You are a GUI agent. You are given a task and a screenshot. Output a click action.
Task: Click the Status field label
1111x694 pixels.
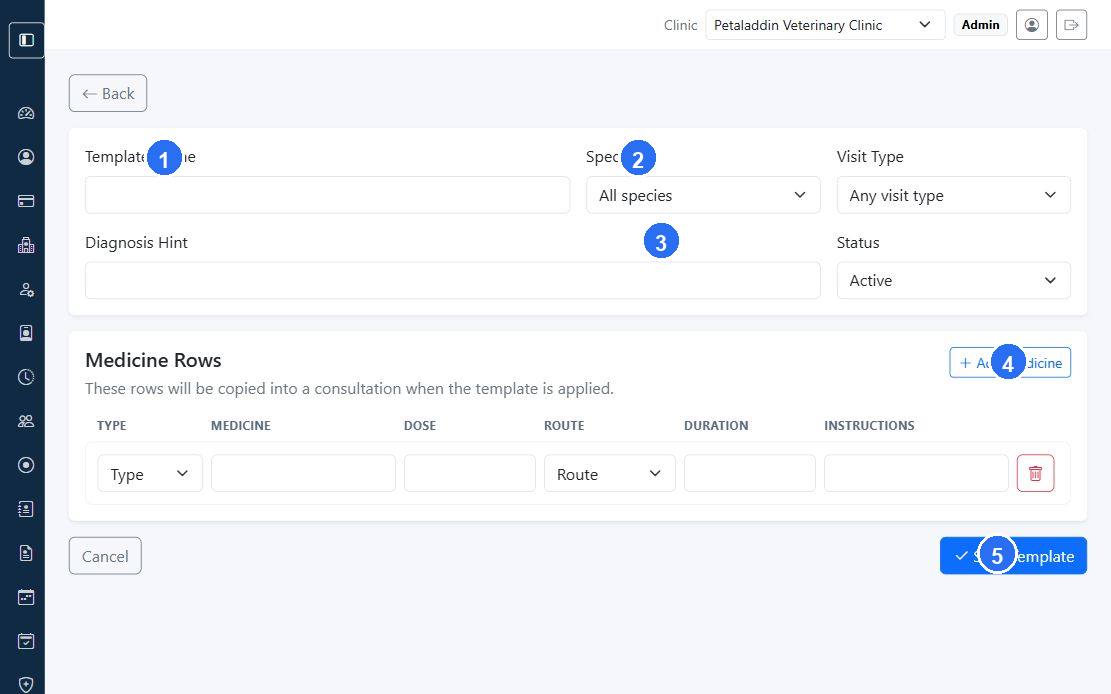pyautogui.click(x=858, y=242)
